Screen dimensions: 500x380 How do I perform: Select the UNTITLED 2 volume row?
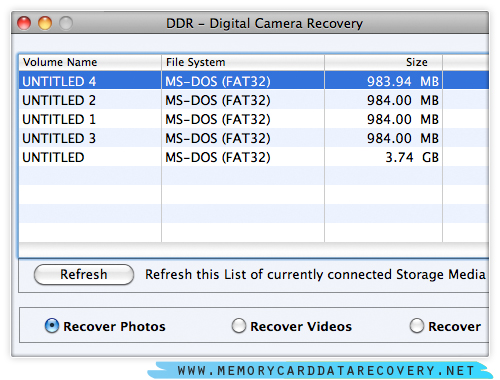pos(254,100)
